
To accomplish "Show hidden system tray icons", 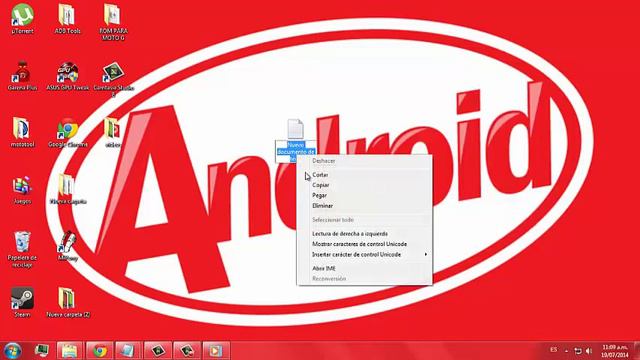I will 566,351.
